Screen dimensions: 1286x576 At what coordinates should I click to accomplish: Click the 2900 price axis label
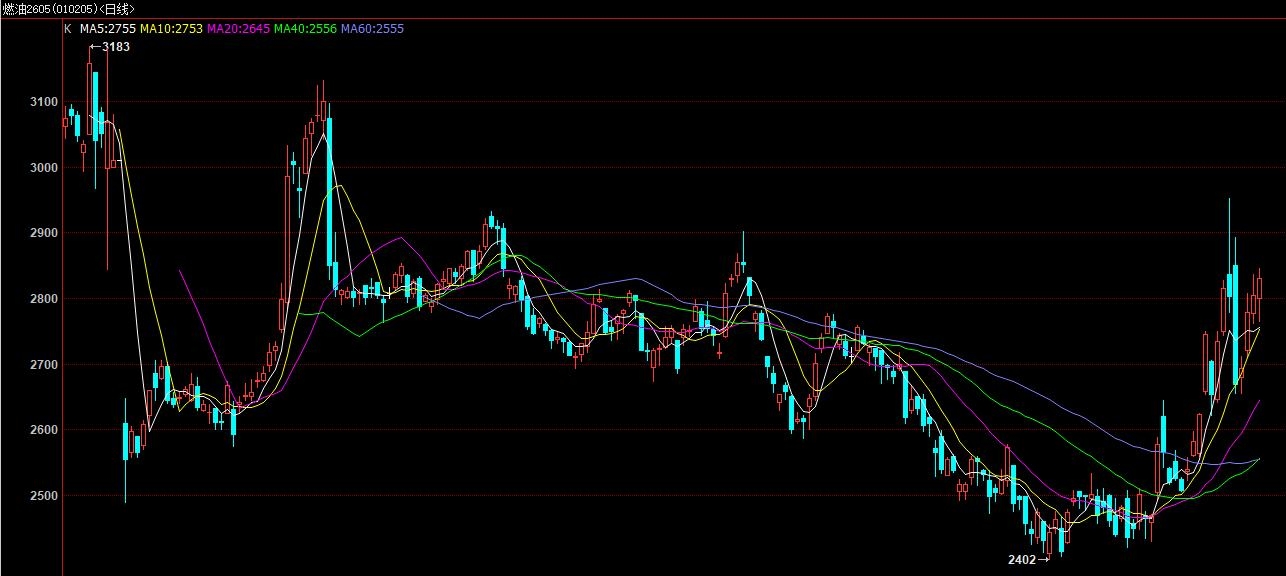point(44,233)
